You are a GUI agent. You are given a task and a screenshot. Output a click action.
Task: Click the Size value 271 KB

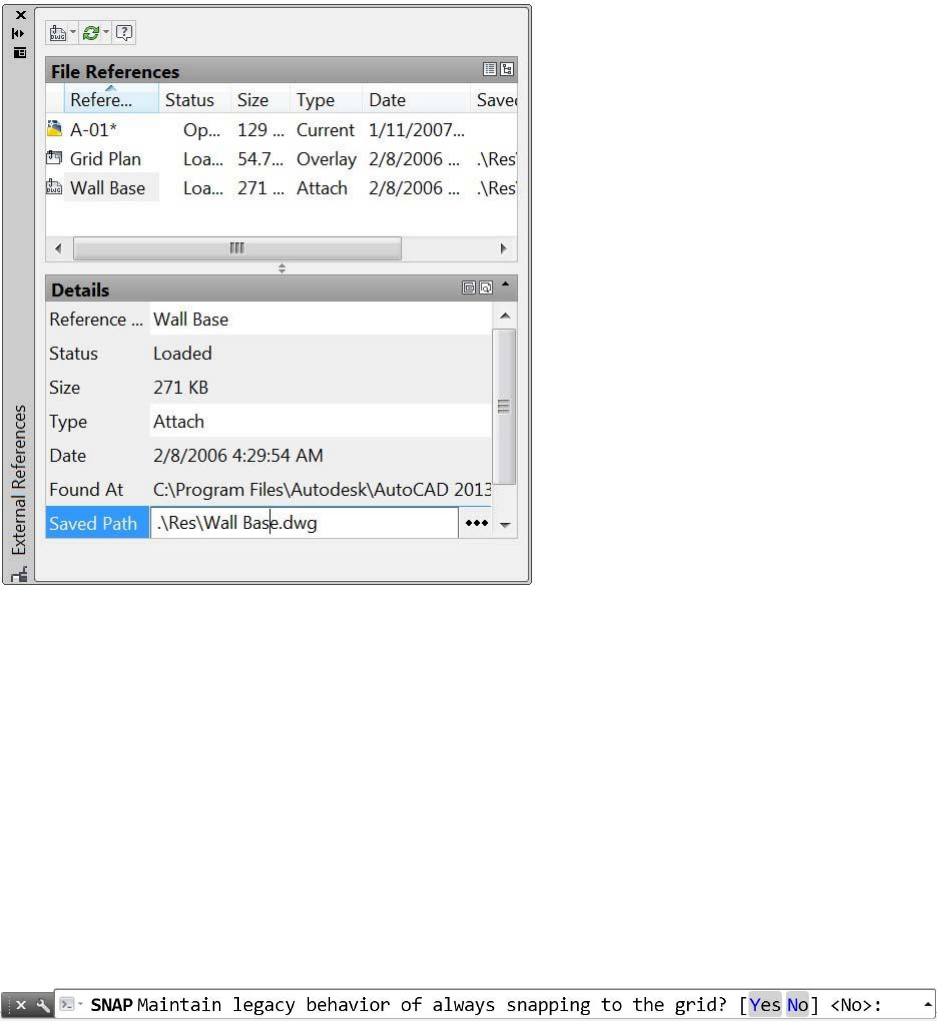[x=180, y=387]
